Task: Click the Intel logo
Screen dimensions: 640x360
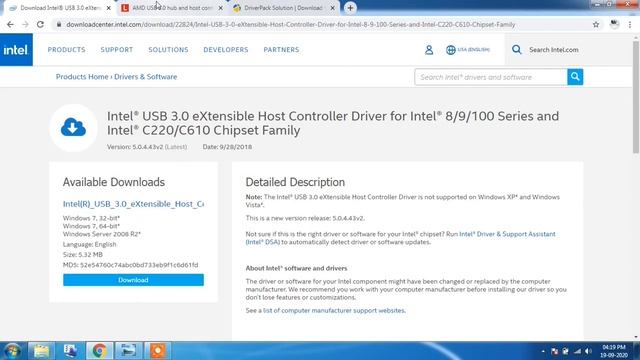Action: [16, 50]
